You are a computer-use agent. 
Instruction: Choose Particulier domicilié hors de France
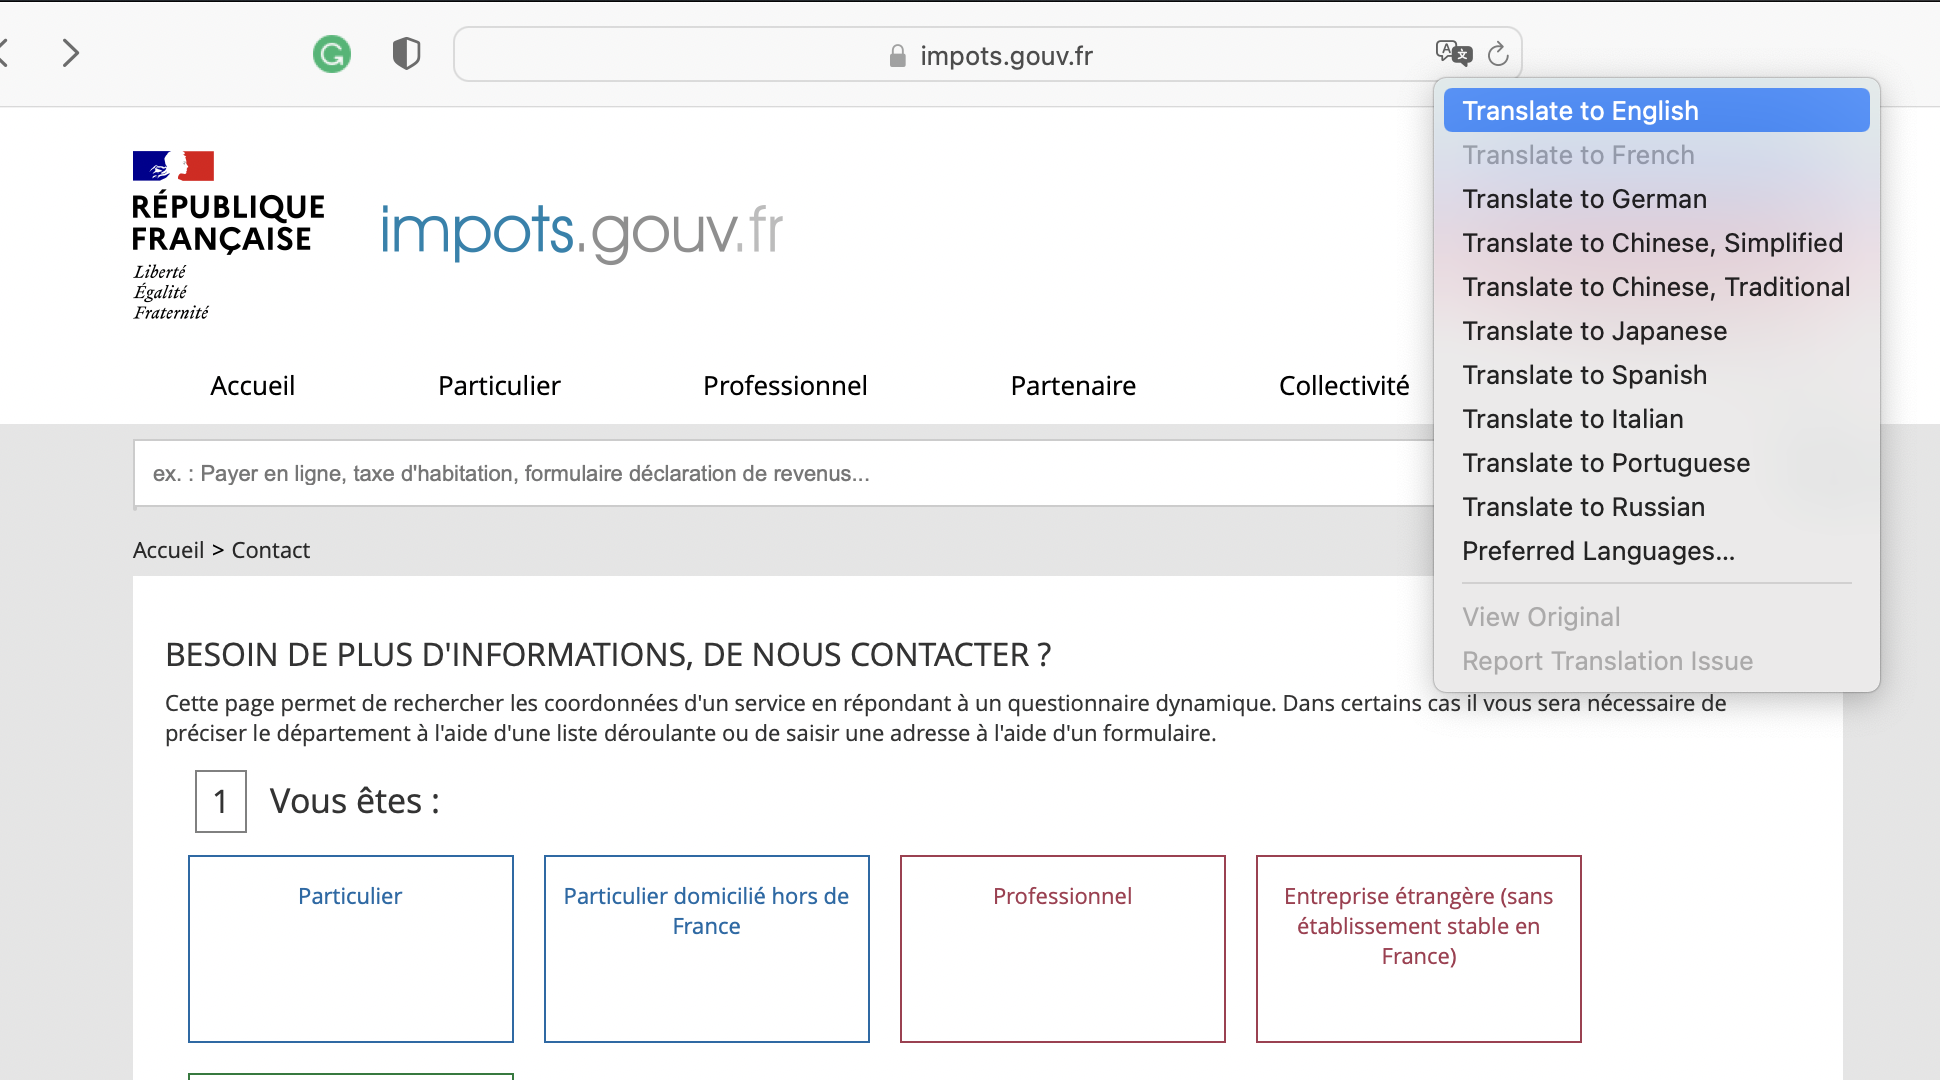[707, 948]
